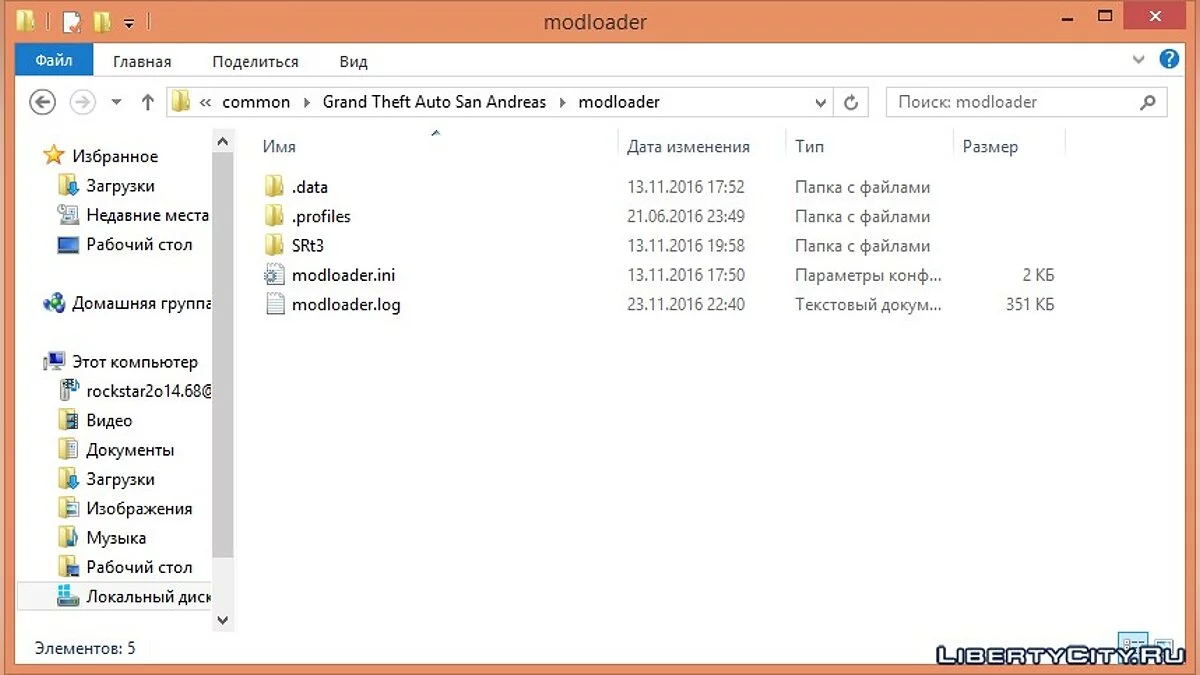Click the .profiles folder name
The width and height of the screenshot is (1200, 675).
tap(321, 216)
